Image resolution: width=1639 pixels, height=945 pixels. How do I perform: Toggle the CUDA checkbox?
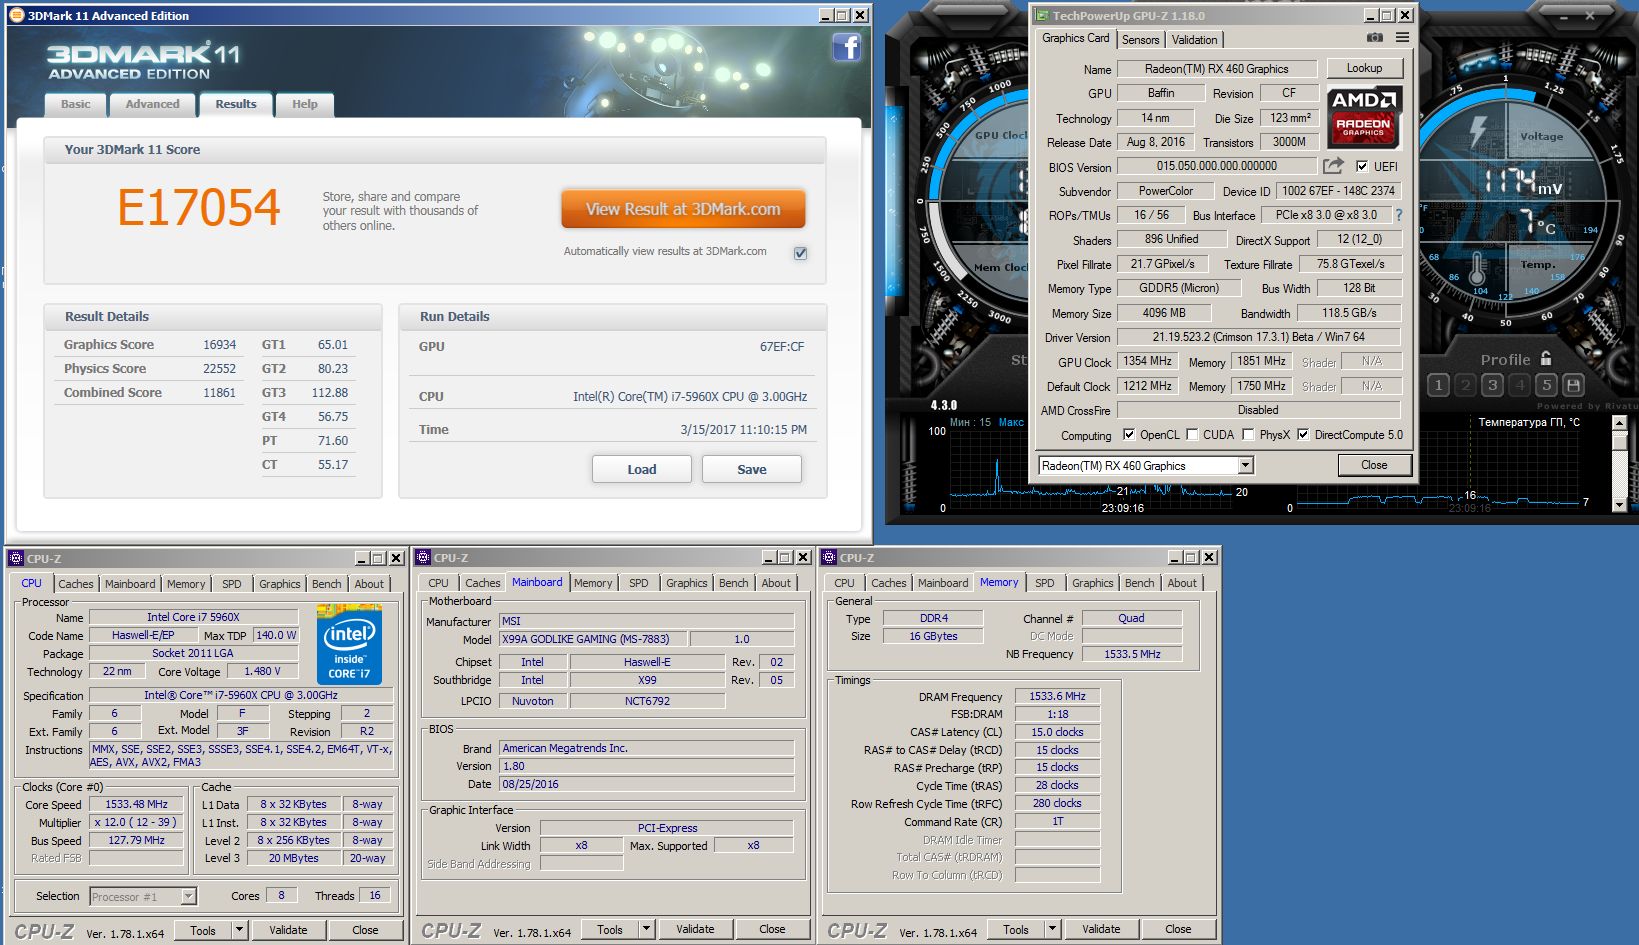coord(1192,434)
